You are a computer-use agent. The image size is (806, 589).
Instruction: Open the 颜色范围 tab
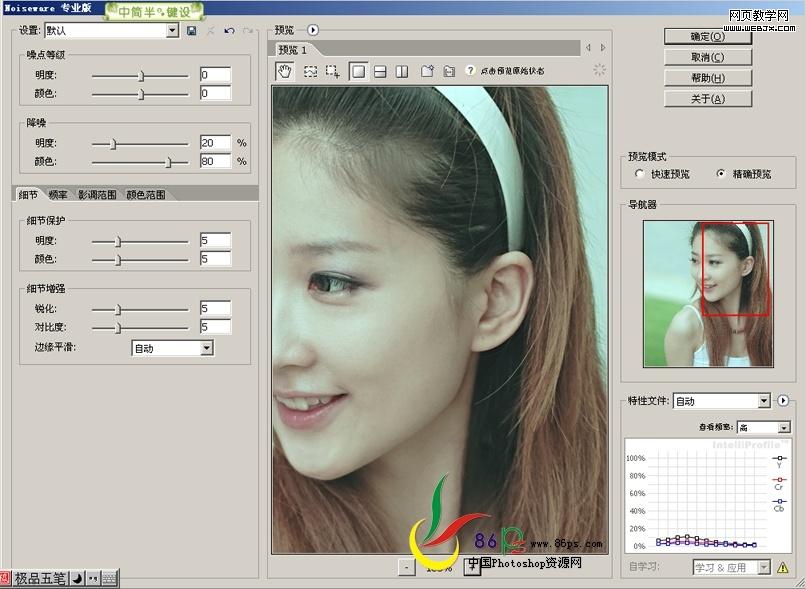[x=145, y=195]
